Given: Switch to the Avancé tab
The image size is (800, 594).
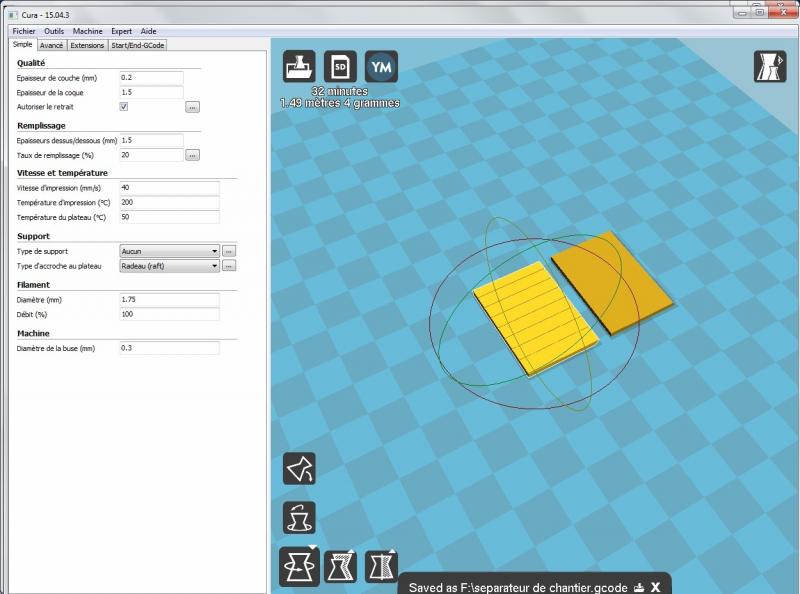Looking at the screenshot, I should pyautogui.click(x=51, y=45).
